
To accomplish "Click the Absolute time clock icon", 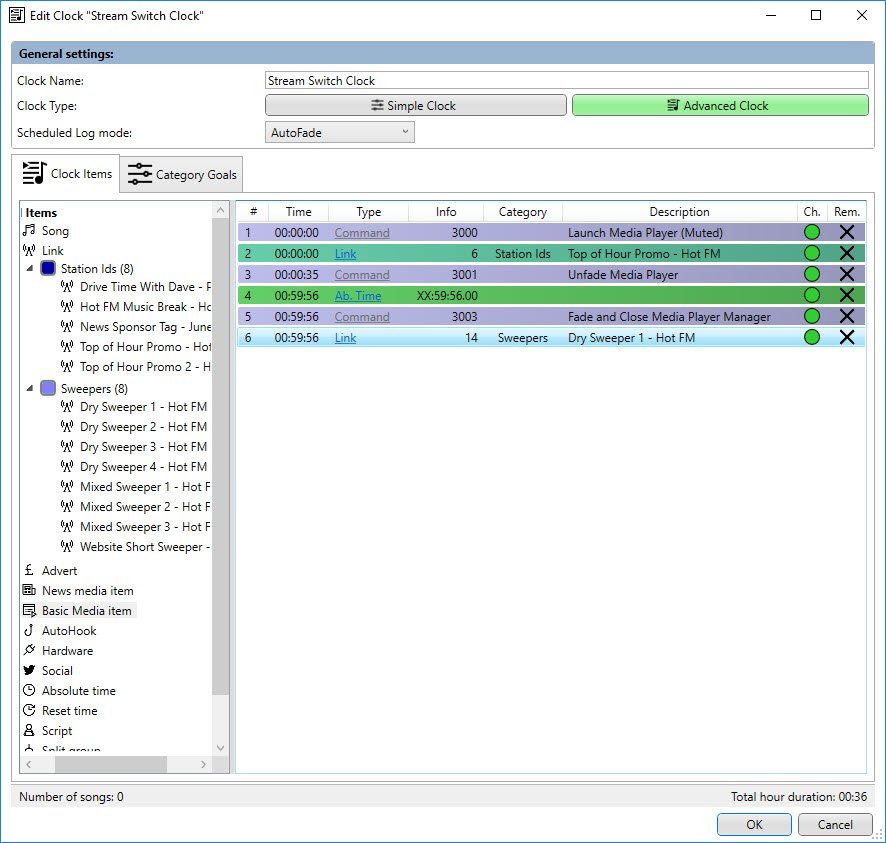I will pyautogui.click(x=29, y=690).
